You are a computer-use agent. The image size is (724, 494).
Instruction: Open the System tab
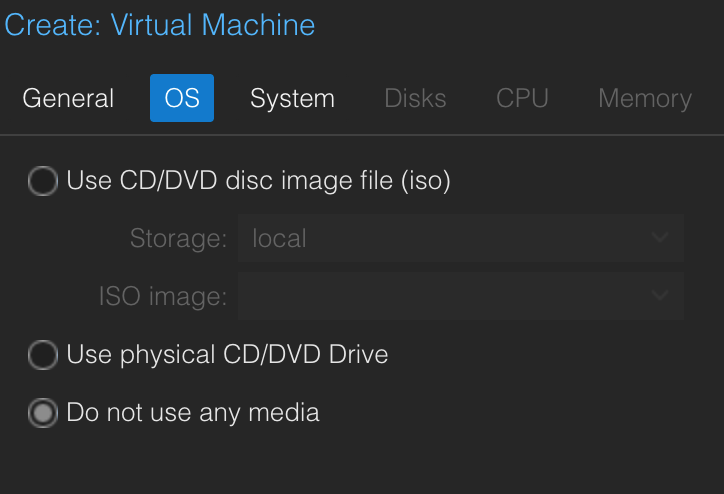(292, 98)
